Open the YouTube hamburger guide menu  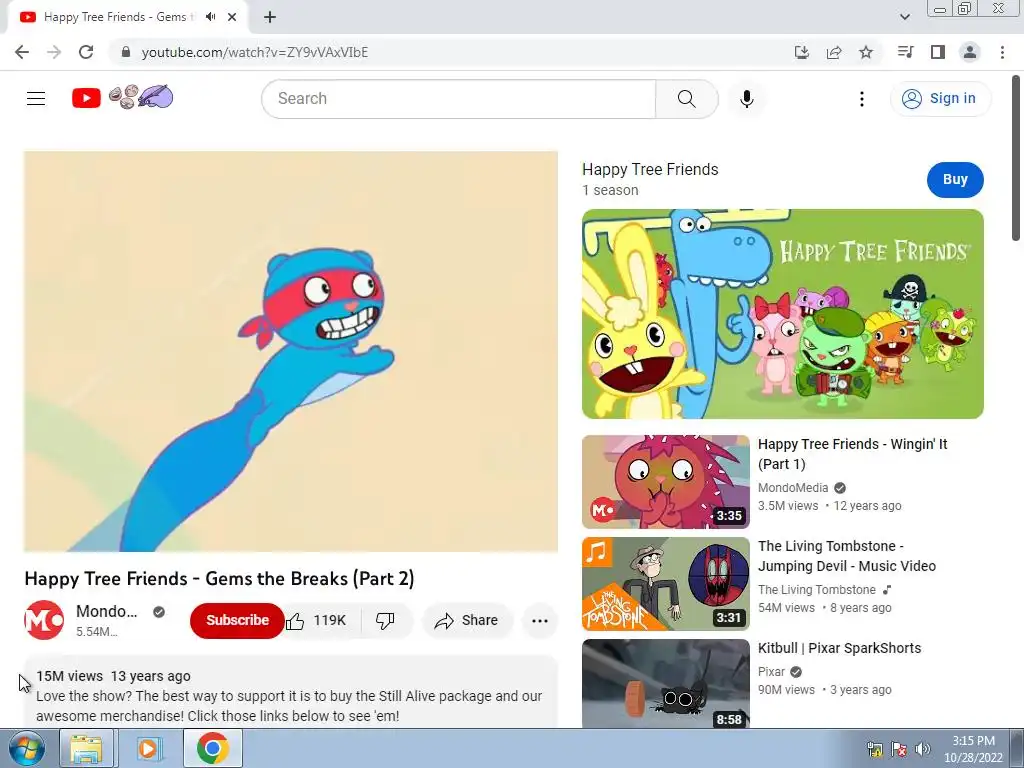pos(36,99)
